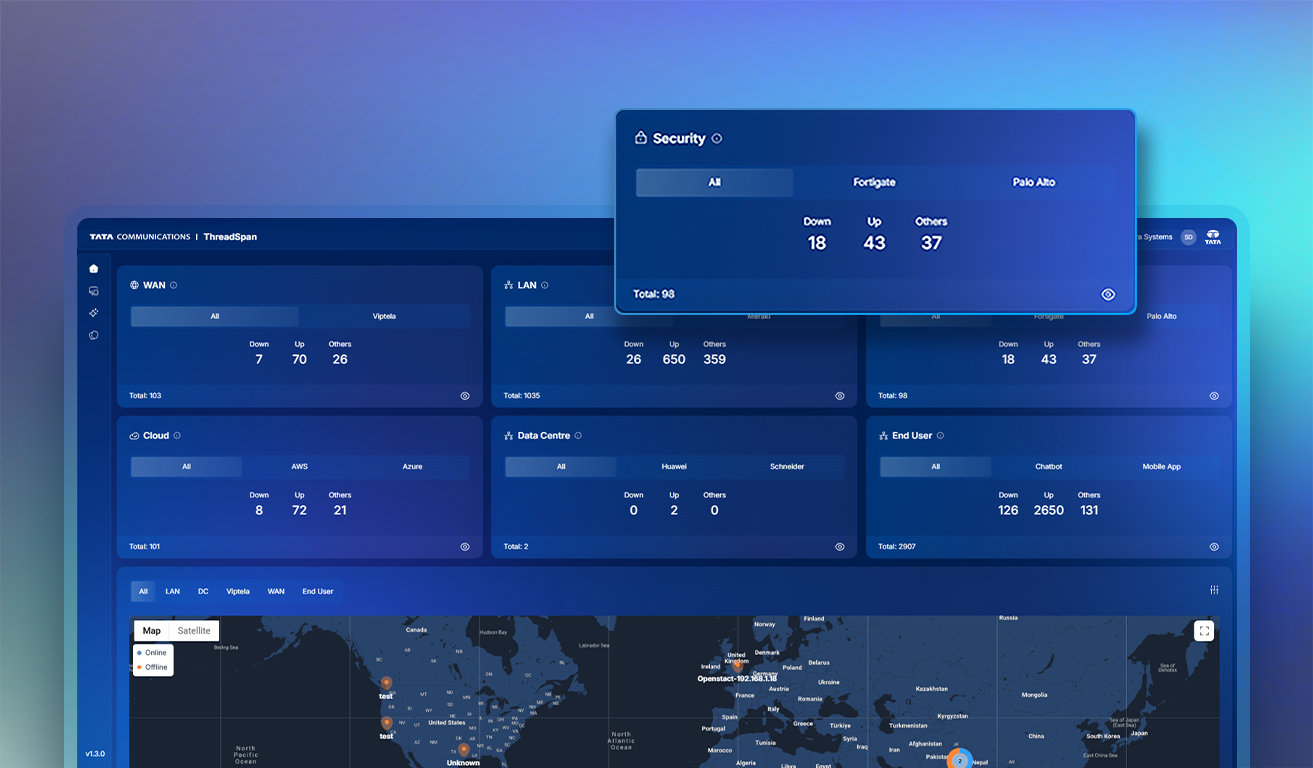
Task: Click the home icon in left sidebar
Action: point(94,269)
